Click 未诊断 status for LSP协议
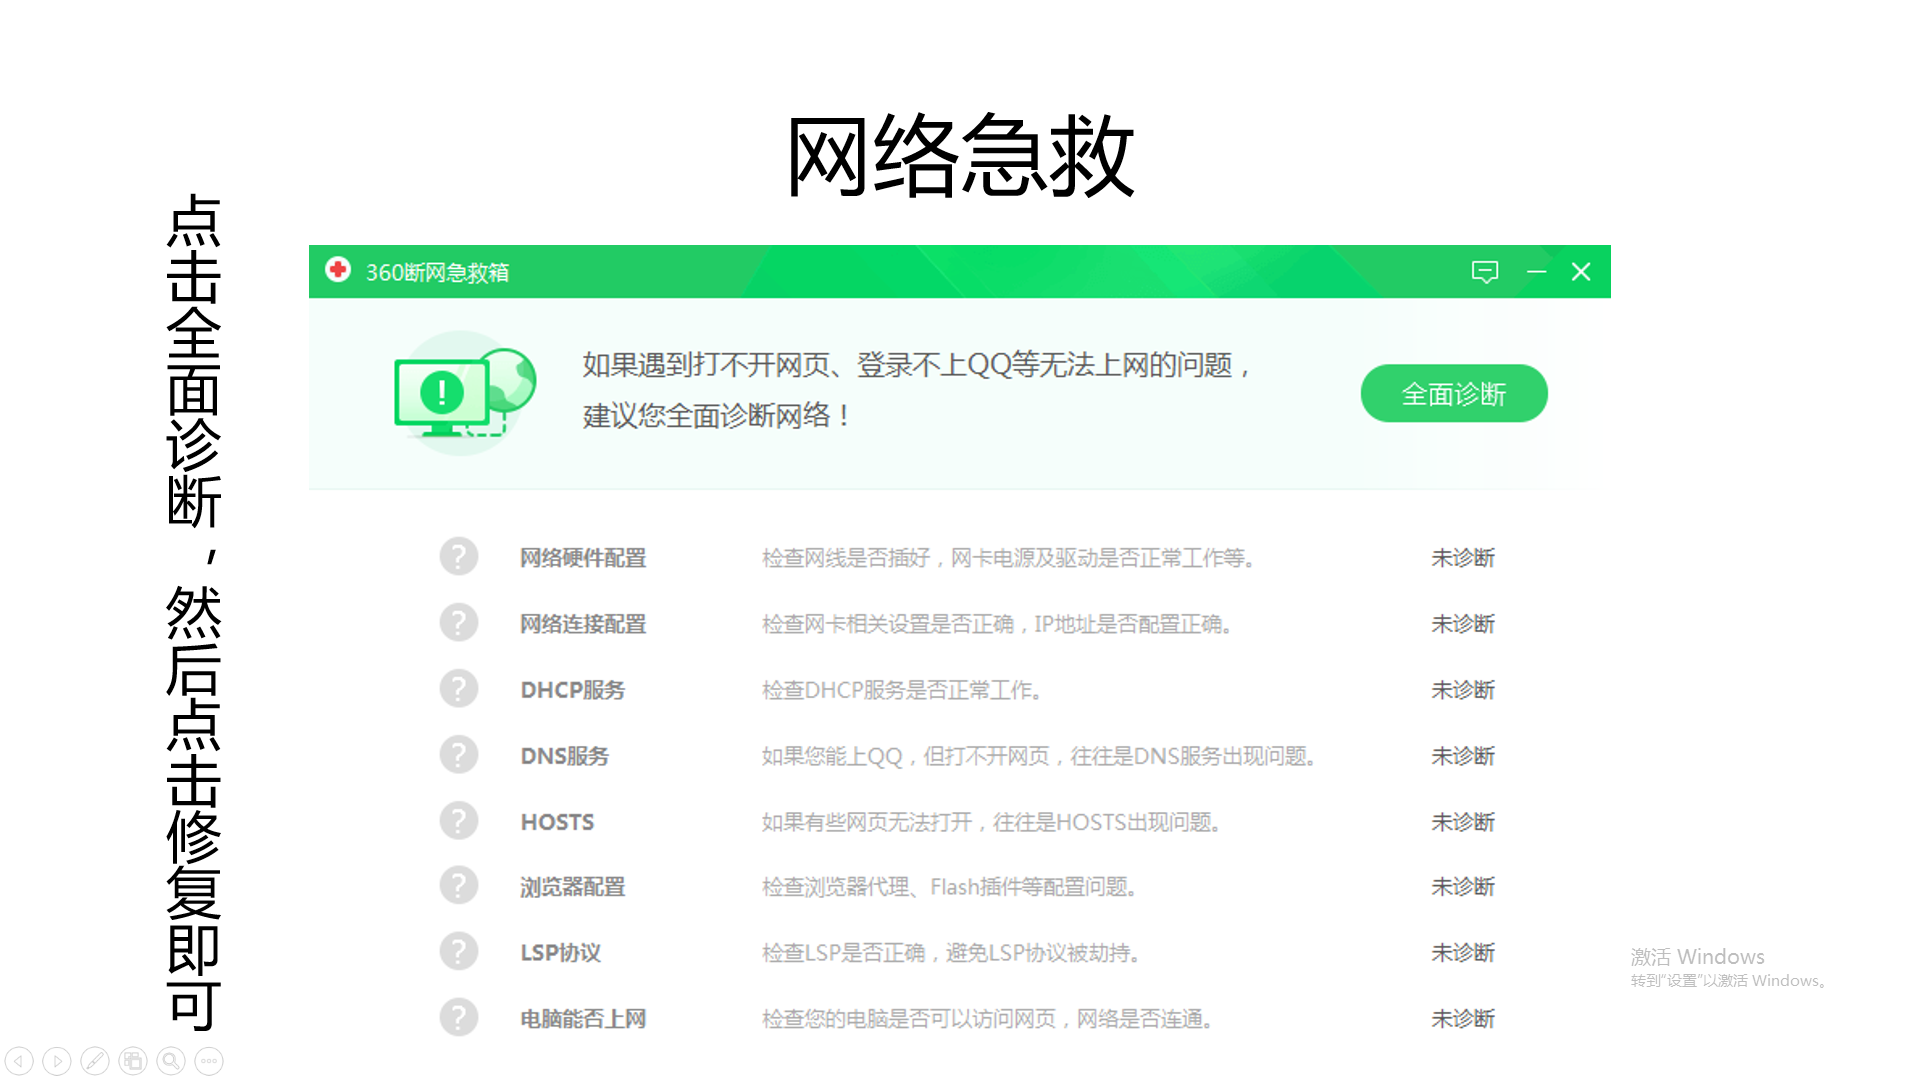1920x1080 pixels. click(1462, 953)
